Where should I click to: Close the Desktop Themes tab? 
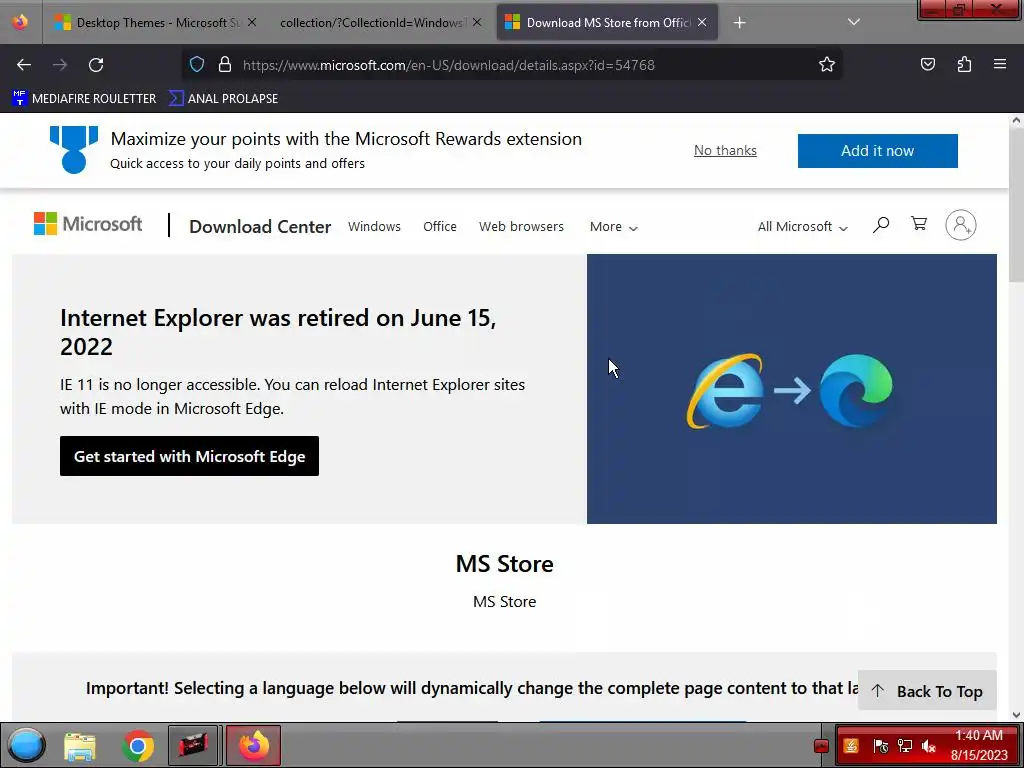pos(251,22)
